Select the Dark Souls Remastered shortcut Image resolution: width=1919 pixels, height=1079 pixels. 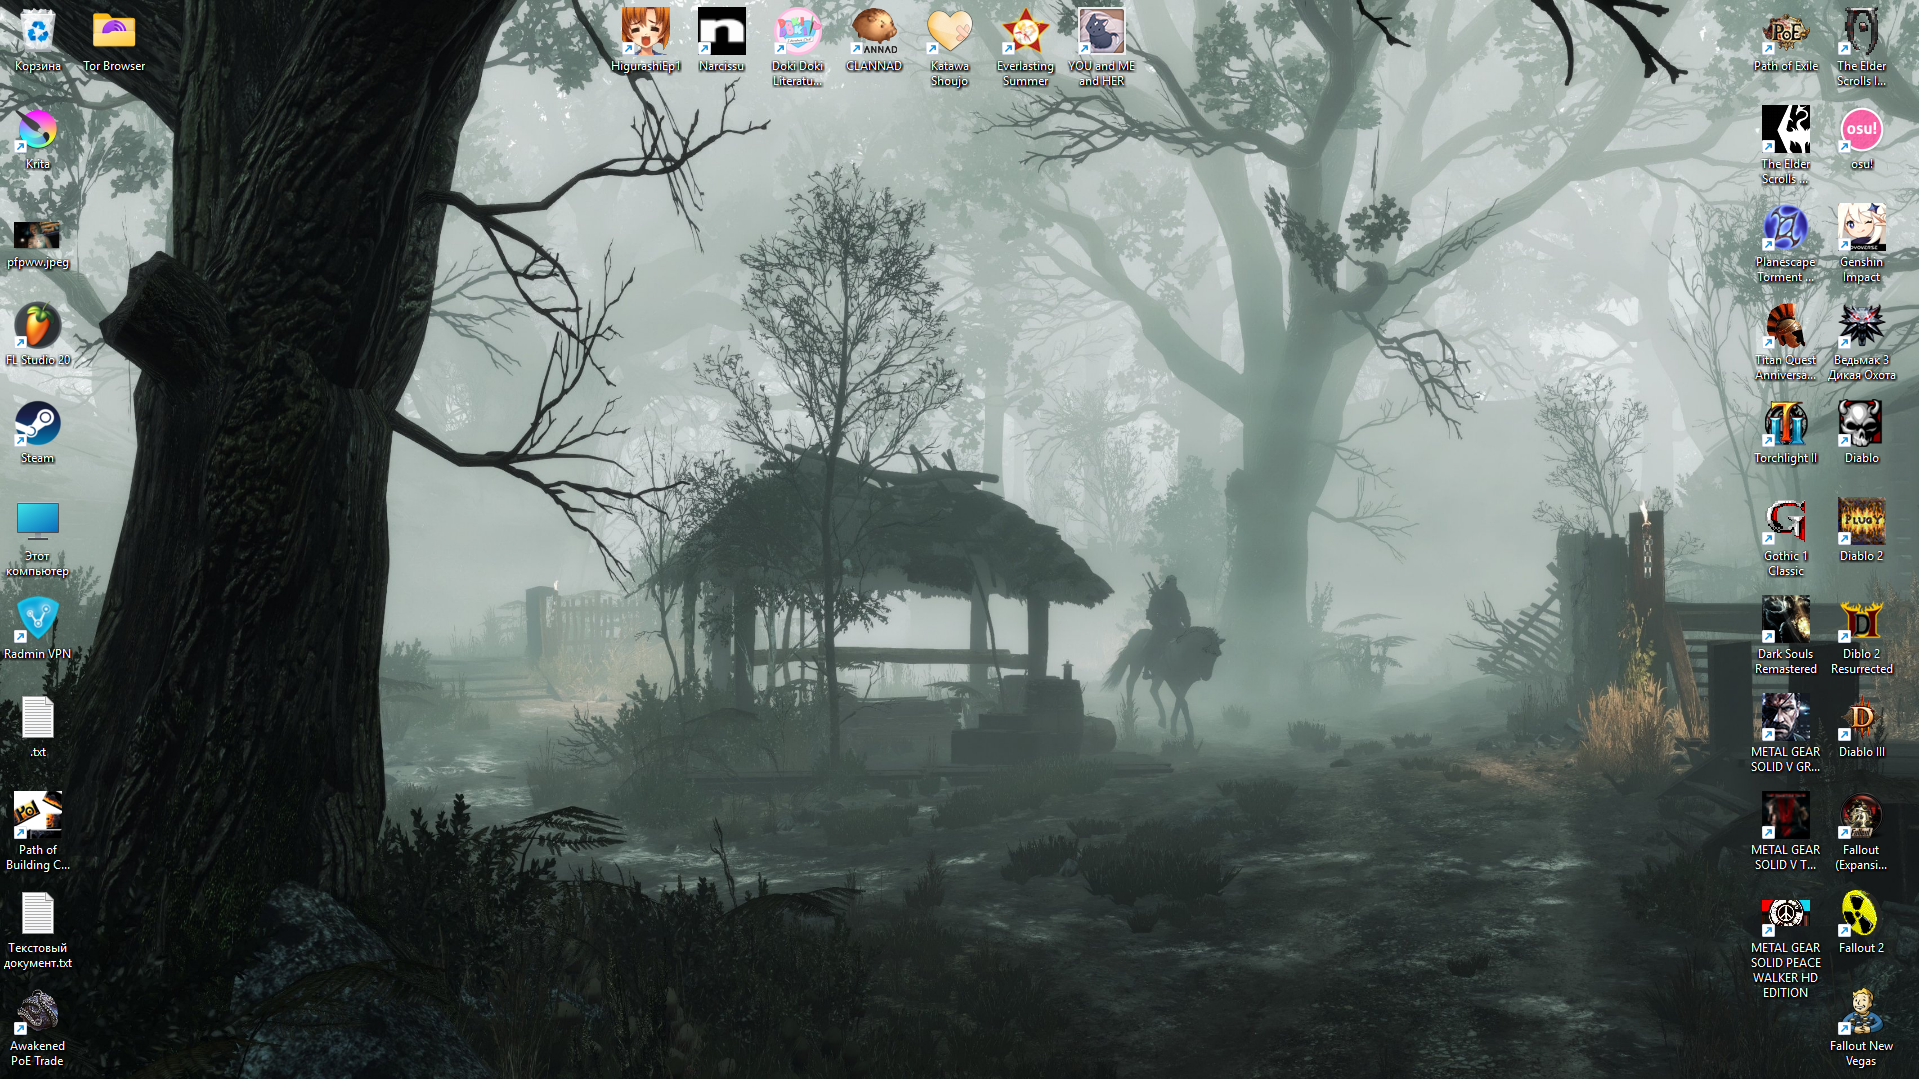tap(1785, 635)
